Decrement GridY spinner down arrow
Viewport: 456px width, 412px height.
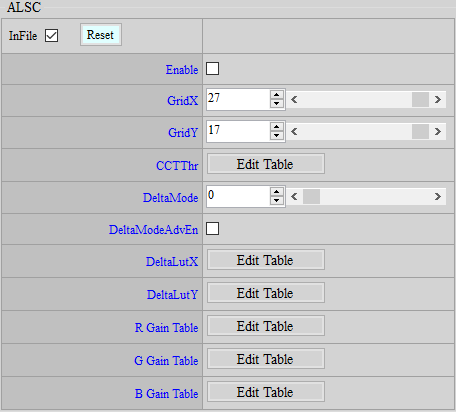(x=276, y=136)
